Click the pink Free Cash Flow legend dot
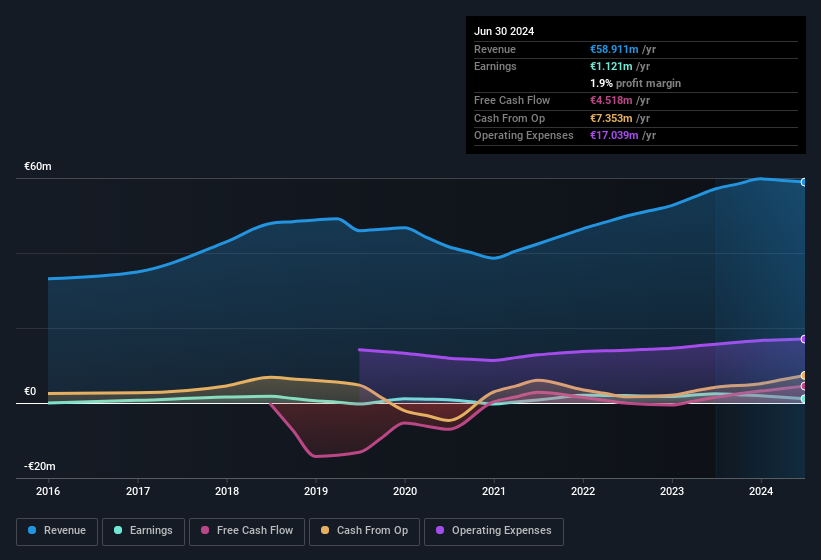Image resolution: width=821 pixels, height=560 pixels. click(205, 530)
